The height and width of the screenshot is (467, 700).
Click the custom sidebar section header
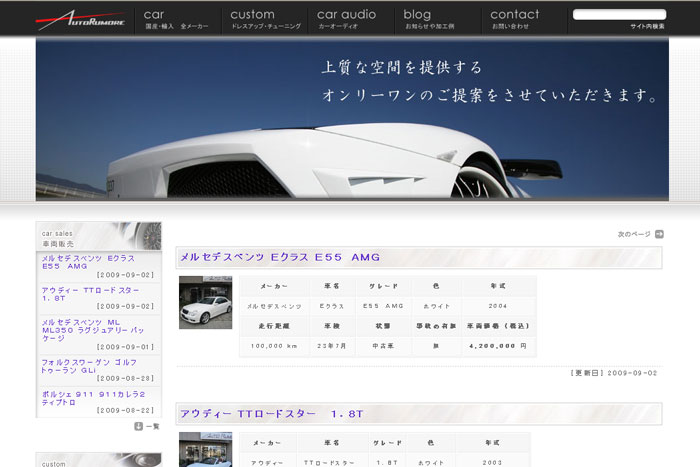(x=99, y=460)
